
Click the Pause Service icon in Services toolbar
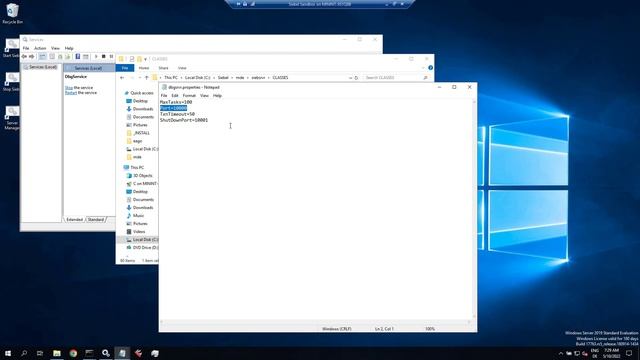[111, 56]
